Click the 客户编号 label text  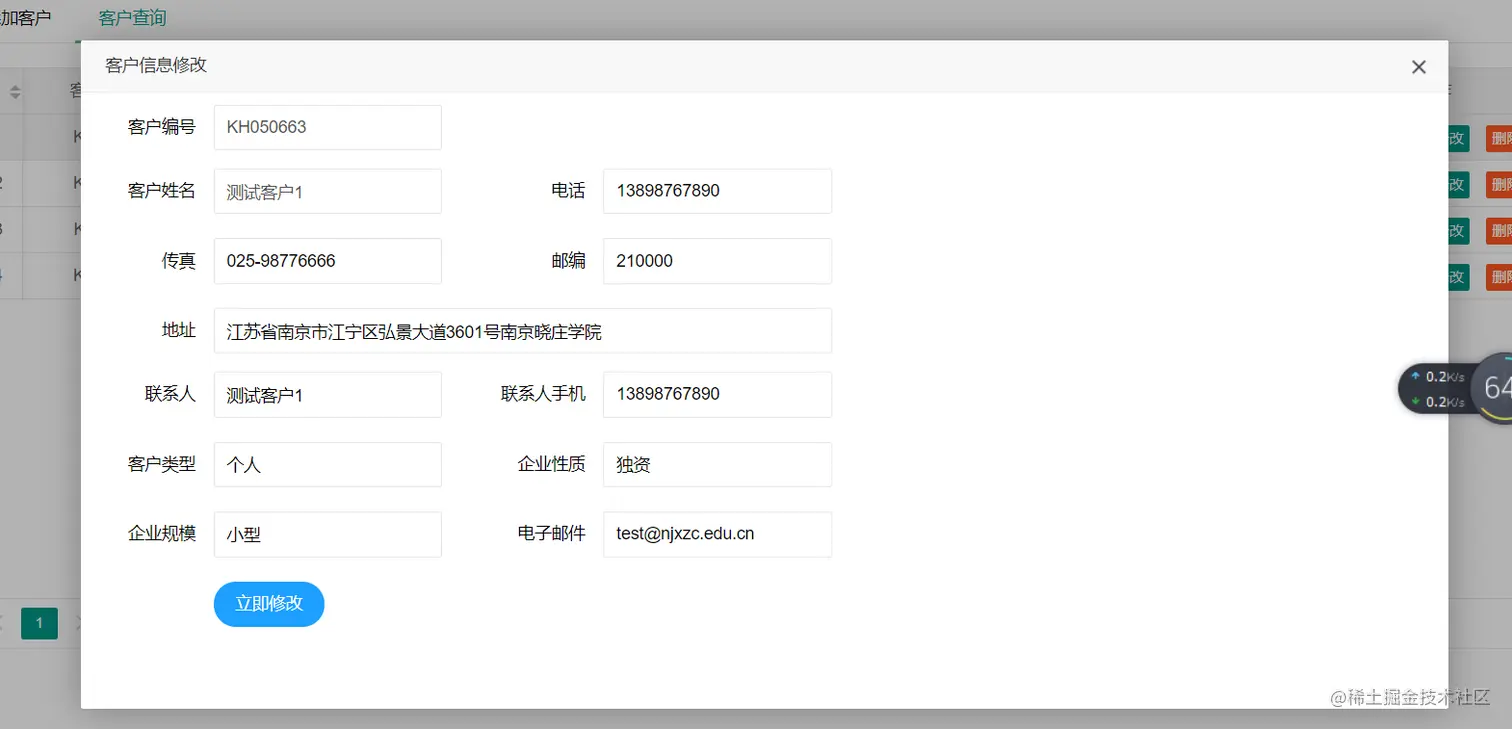[x=162, y=127]
